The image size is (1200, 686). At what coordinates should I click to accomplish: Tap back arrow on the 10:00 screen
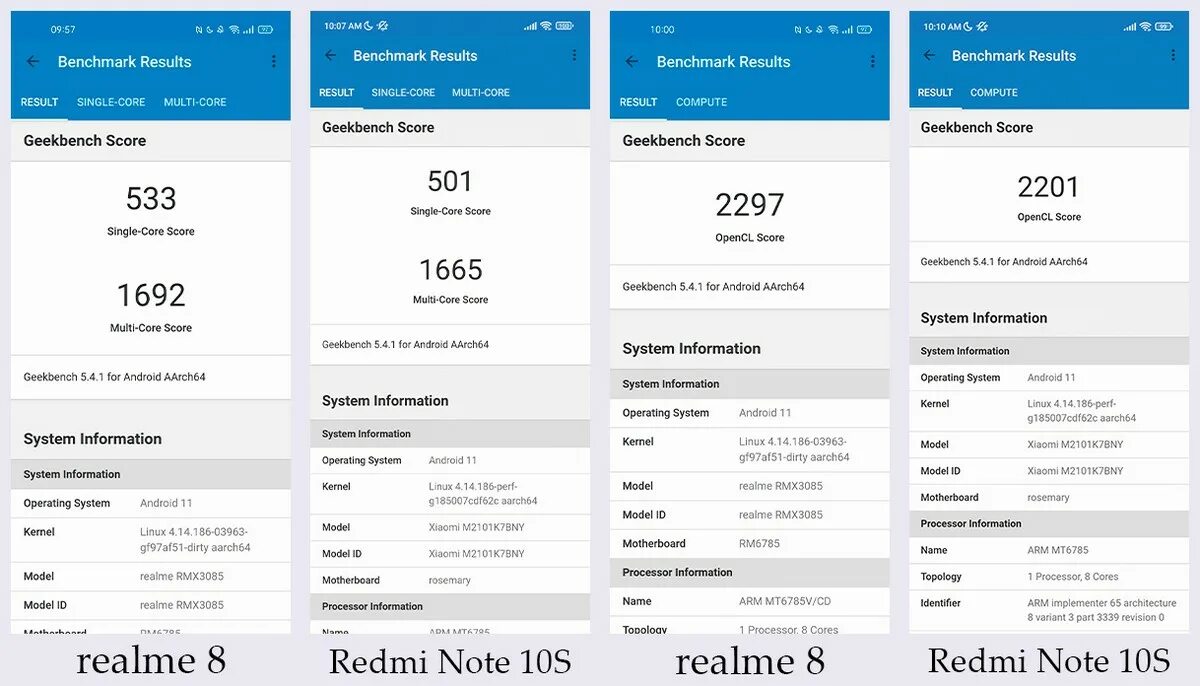click(x=632, y=62)
